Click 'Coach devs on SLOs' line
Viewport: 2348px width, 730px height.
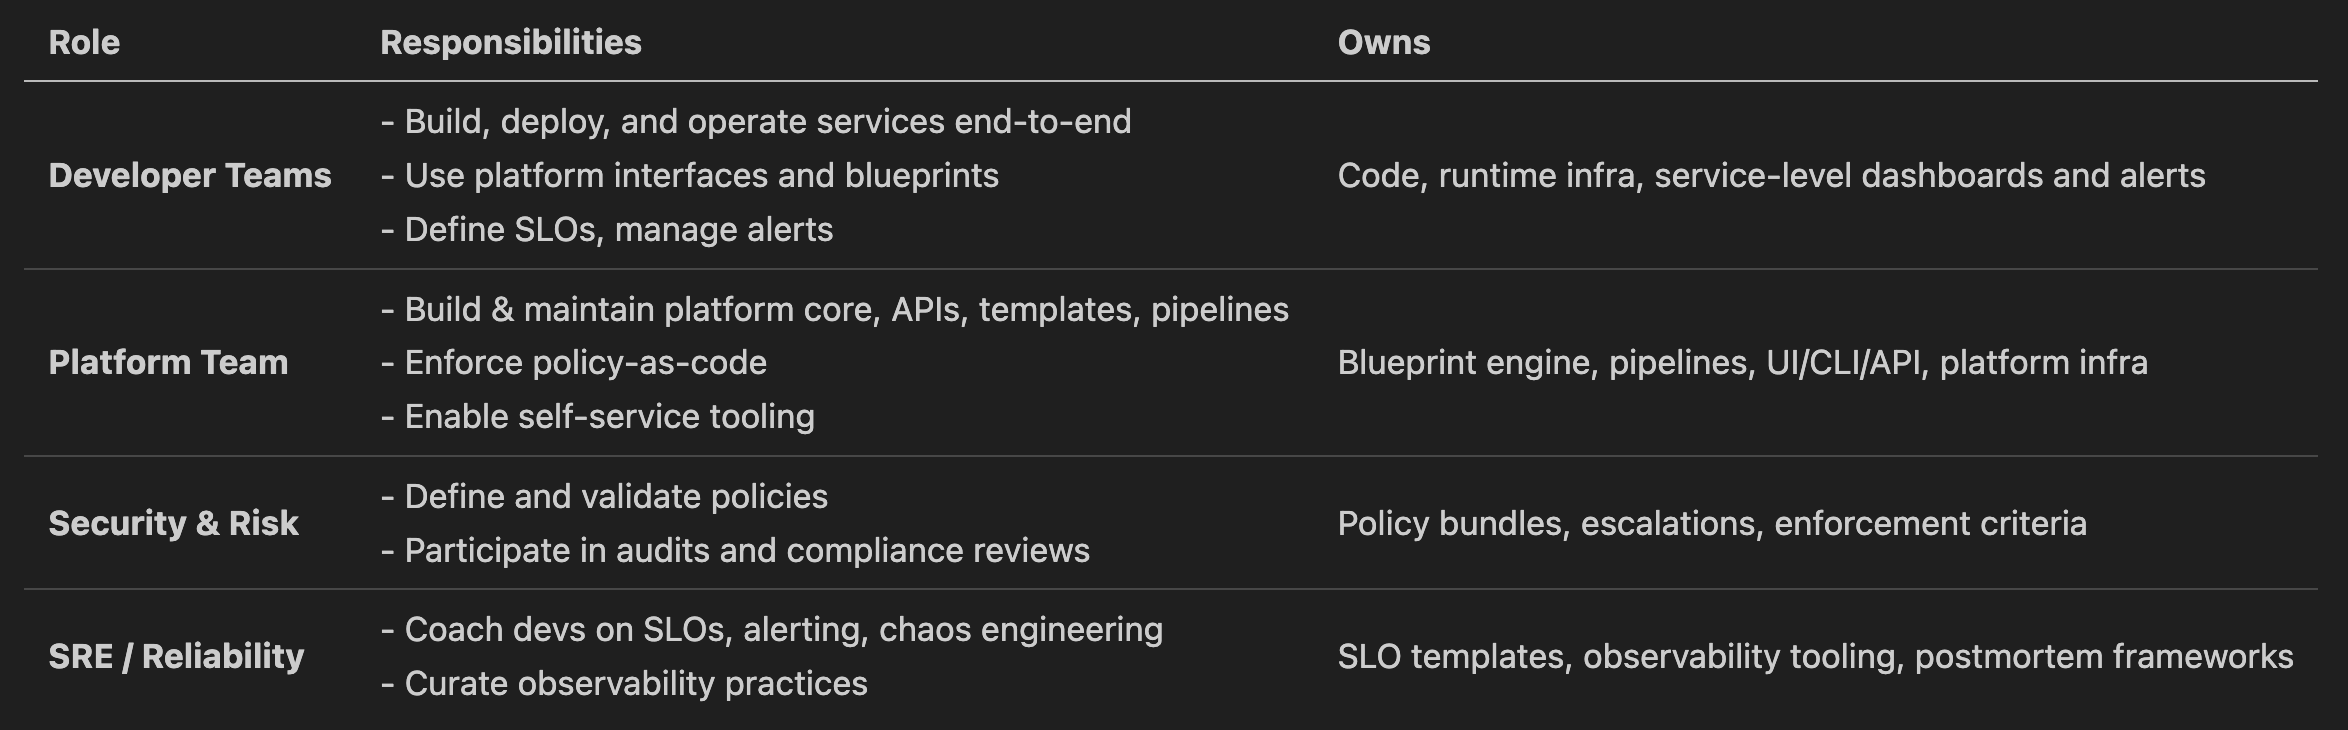click(782, 629)
